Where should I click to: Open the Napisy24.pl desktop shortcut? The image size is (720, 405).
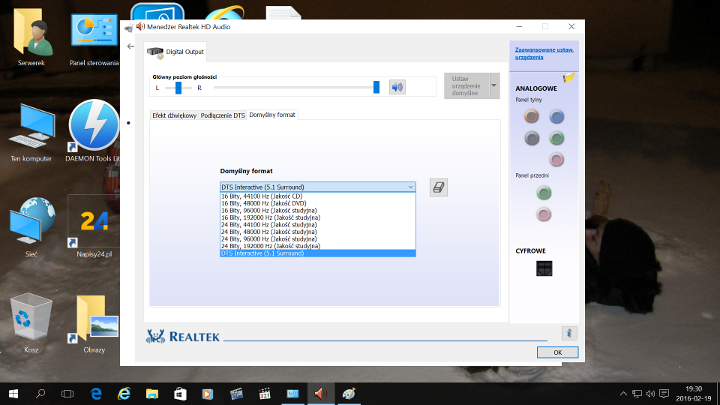click(x=94, y=226)
